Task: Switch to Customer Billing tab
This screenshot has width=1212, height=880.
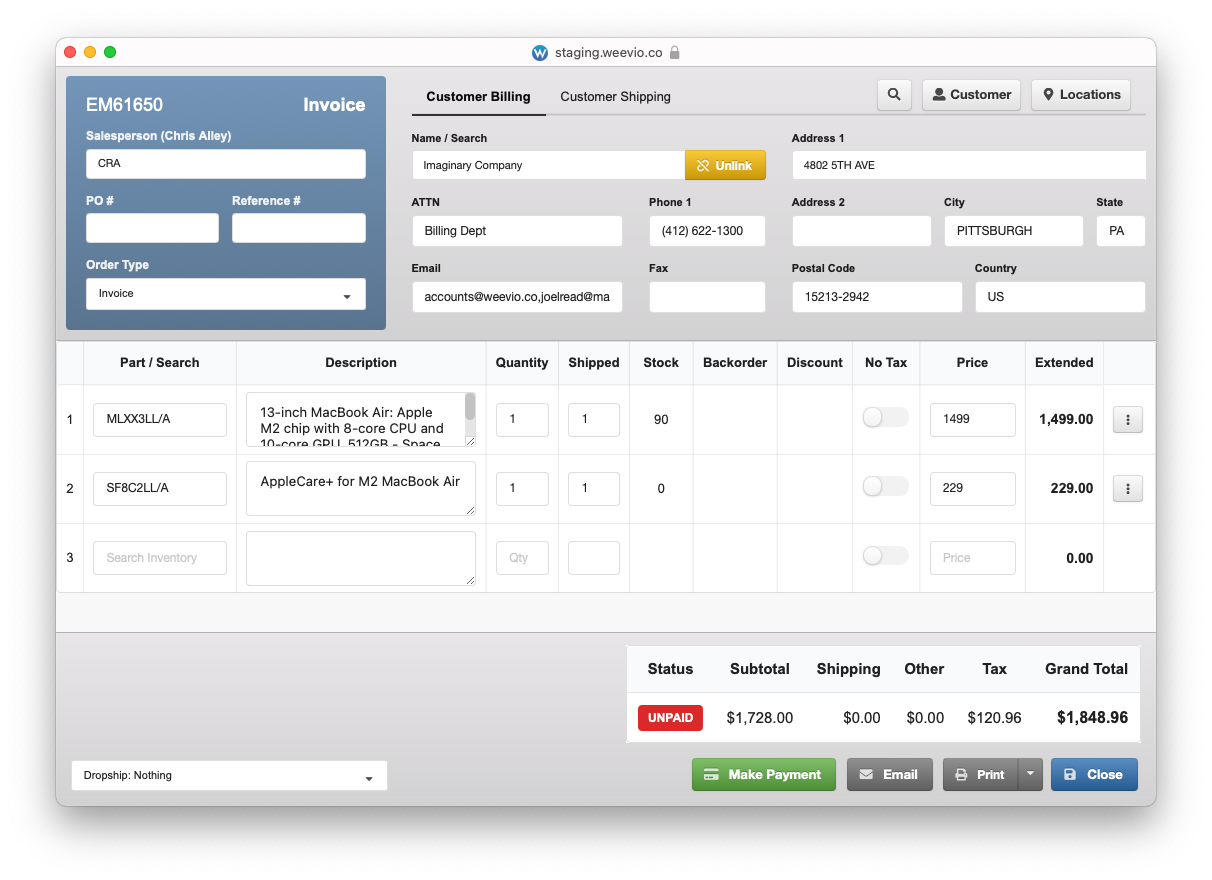Action: coord(478,97)
